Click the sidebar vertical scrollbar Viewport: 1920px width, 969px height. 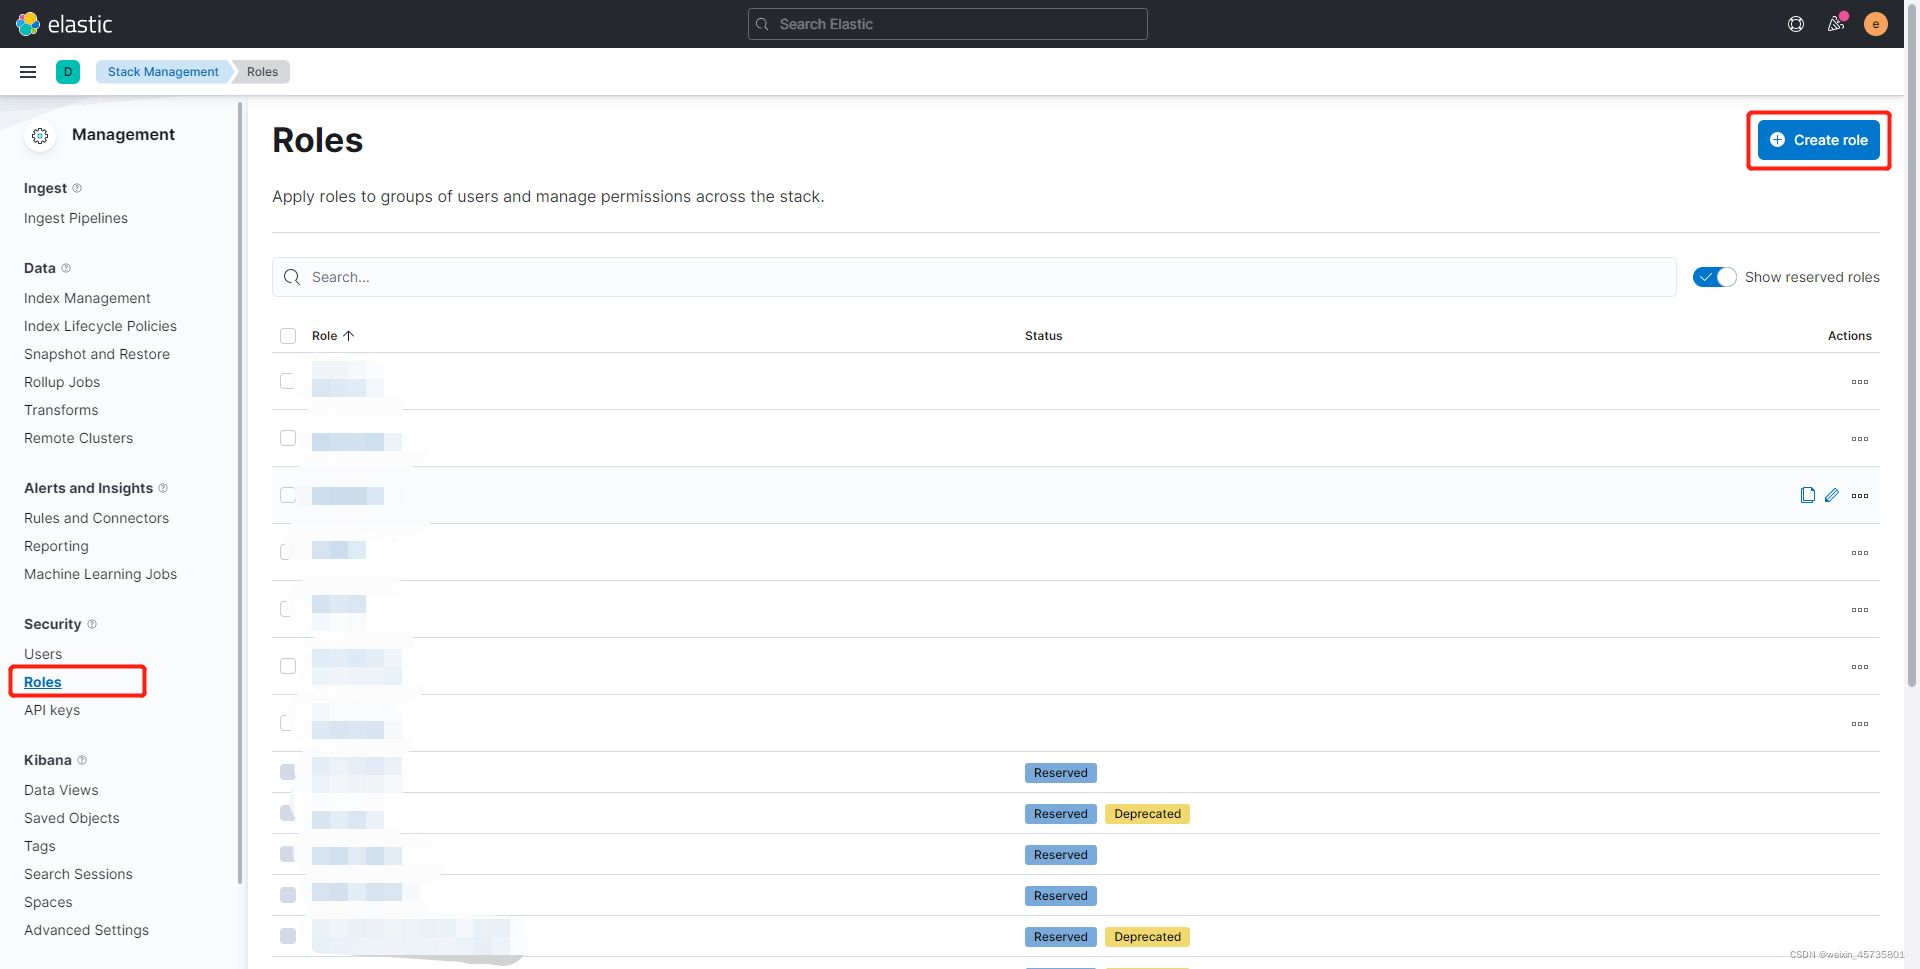click(240, 492)
